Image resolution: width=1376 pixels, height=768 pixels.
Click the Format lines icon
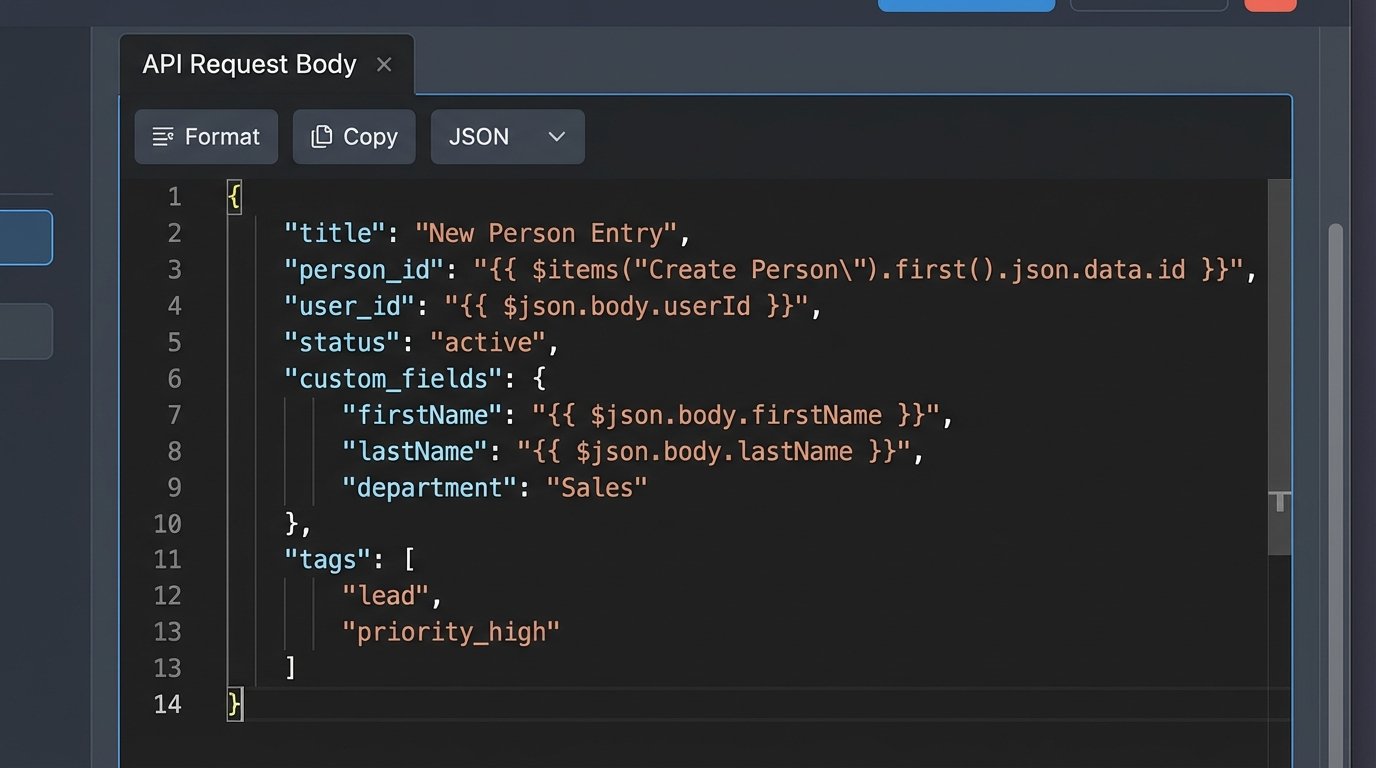[x=163, y=137]
